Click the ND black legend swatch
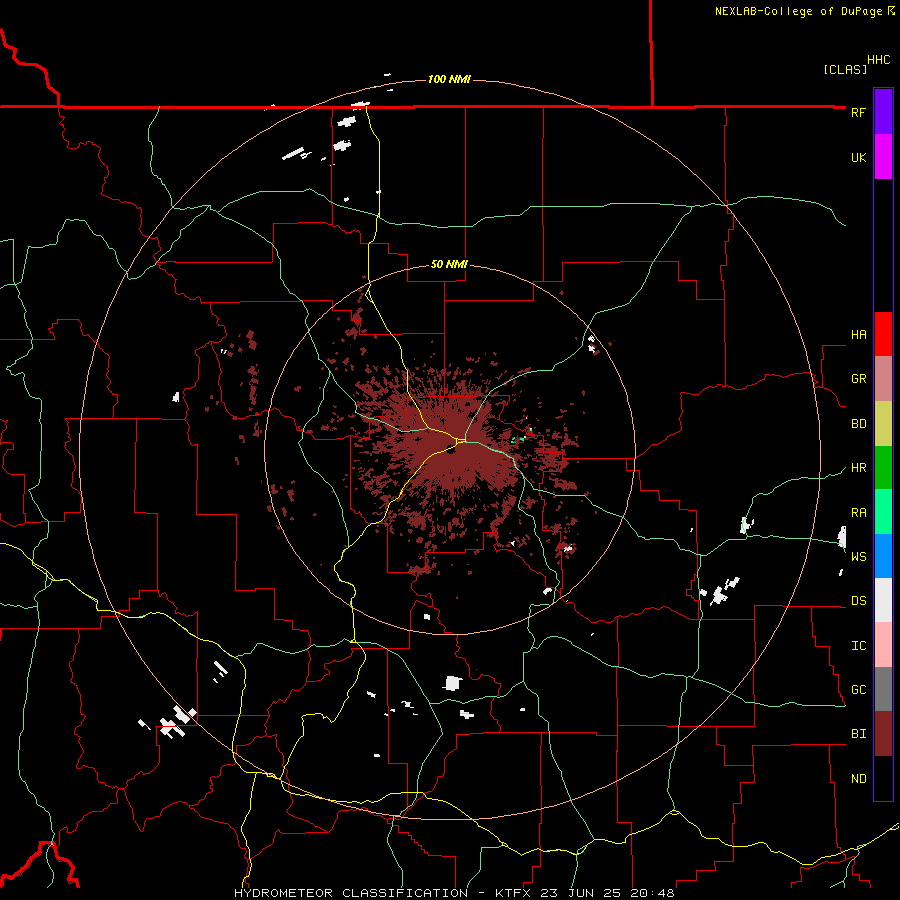This screenshot has height=900, width=900. tap(883, 778)
